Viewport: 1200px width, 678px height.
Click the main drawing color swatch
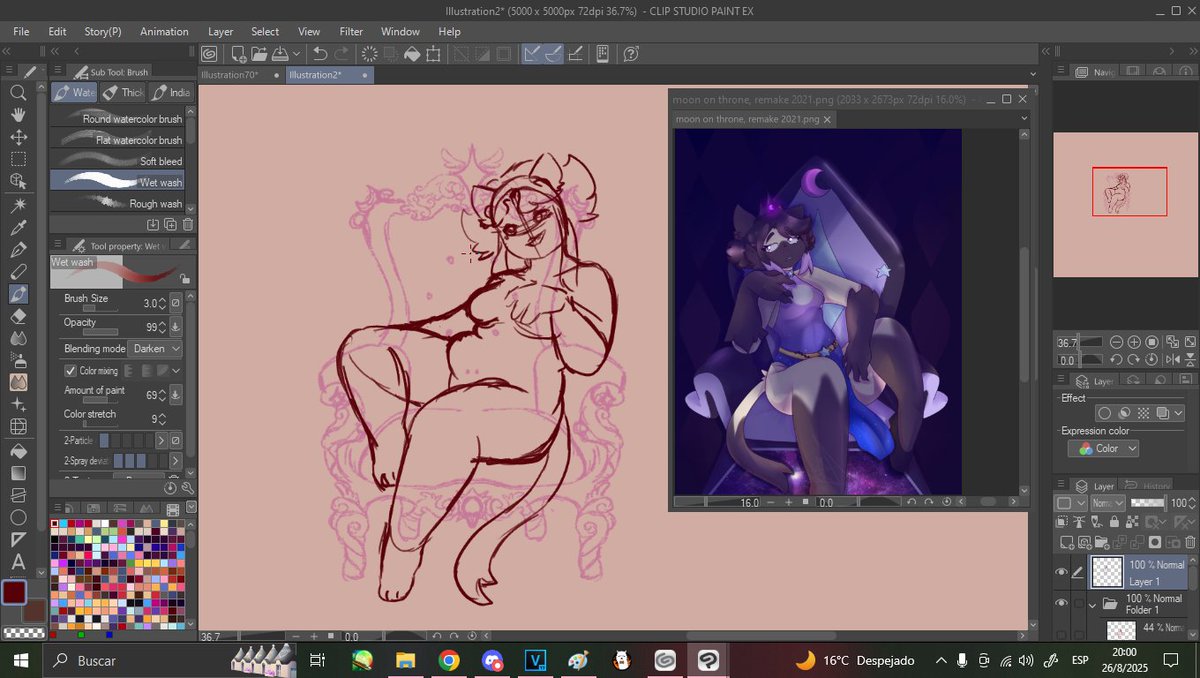click(14, 592)
